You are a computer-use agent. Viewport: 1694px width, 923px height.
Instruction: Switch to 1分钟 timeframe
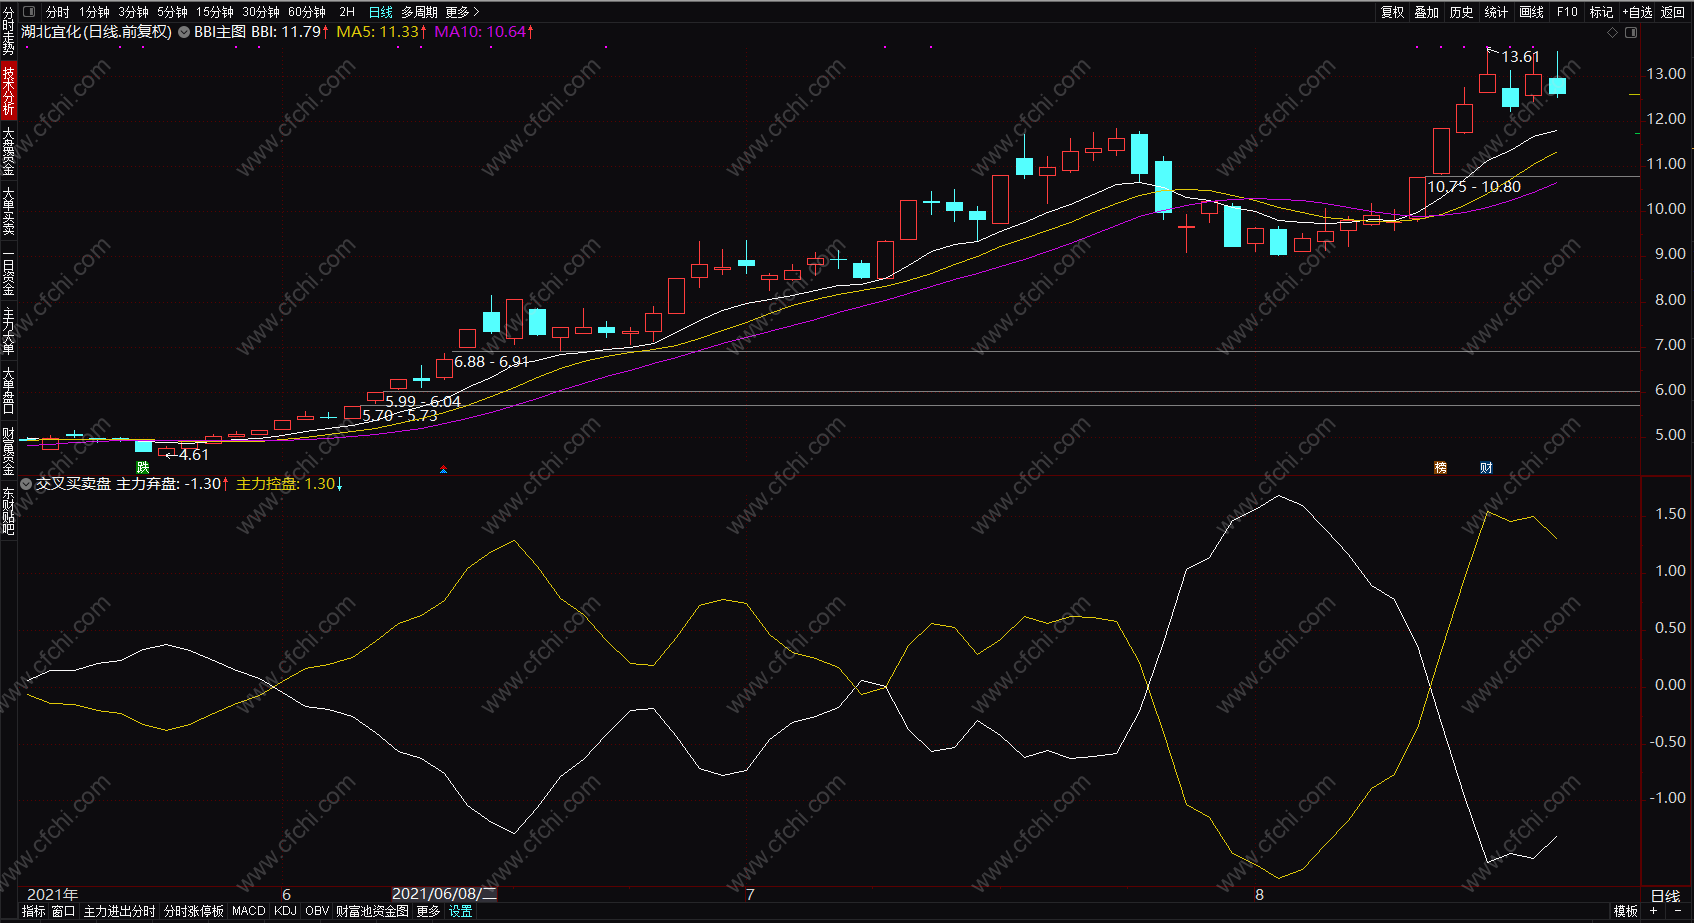point(95,12)
